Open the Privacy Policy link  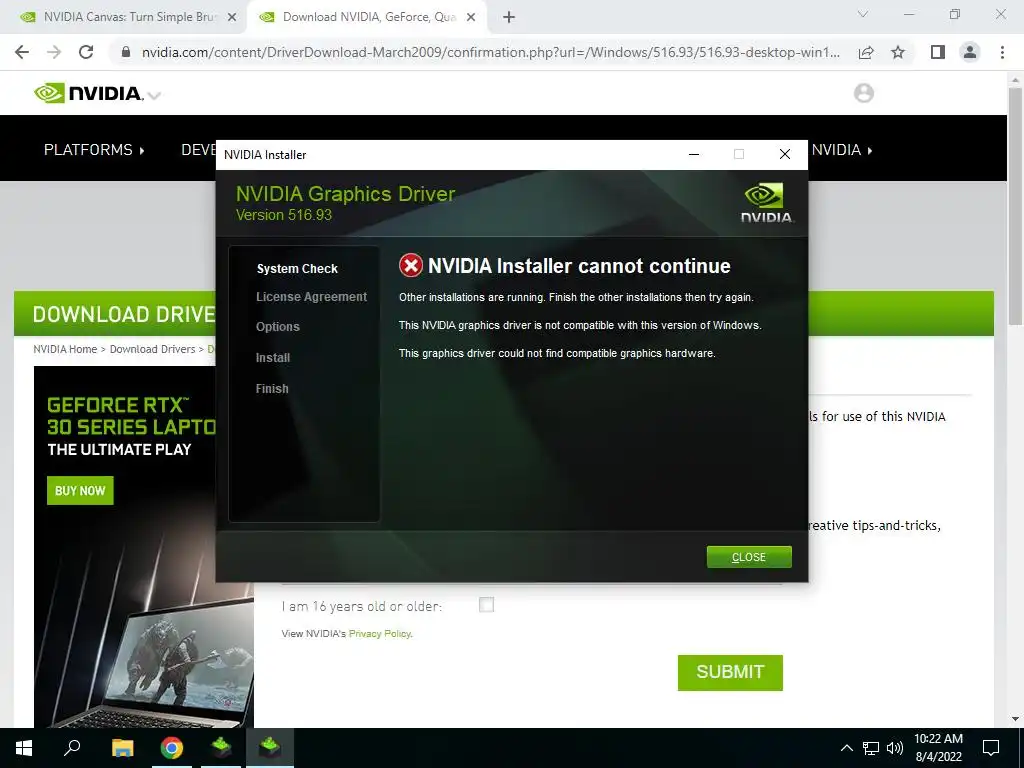[x=379, y=633]
